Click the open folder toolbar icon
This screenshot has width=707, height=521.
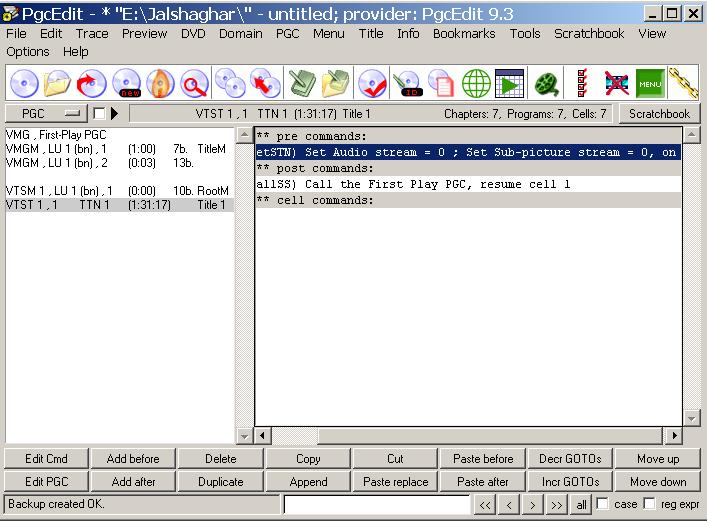(x=57, y=83)
